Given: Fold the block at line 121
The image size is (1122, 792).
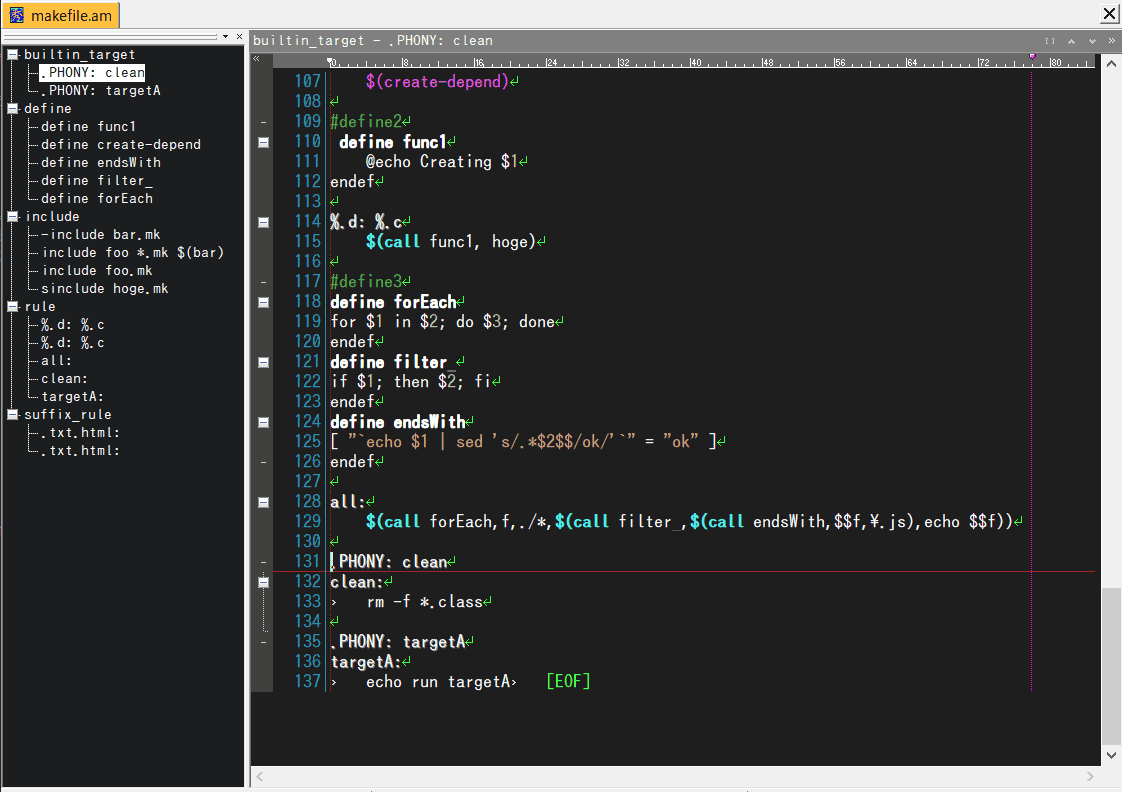Looking at the screenshot, I should coord(263,363).
